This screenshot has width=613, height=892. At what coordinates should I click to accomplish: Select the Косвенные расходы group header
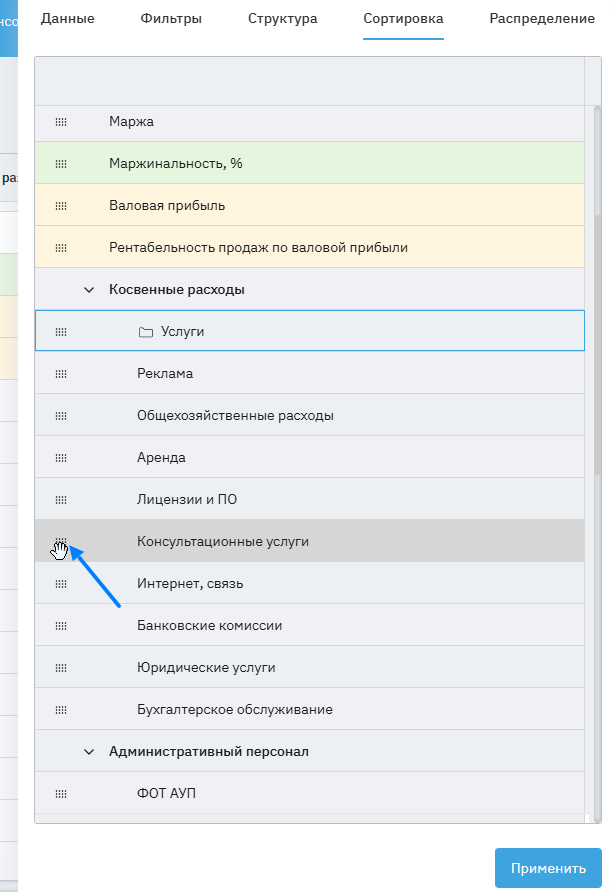coord(176,290)
